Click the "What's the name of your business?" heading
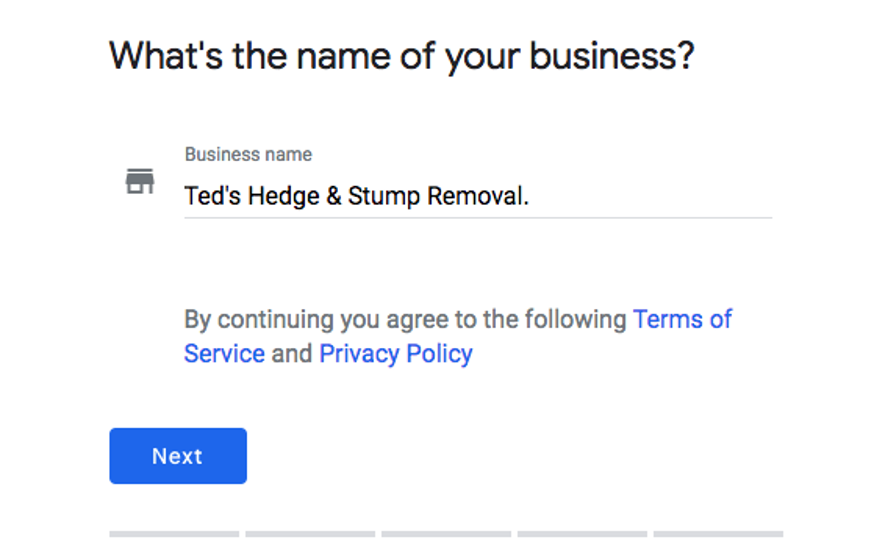Screen dimensions: 874x550 [402, 57]
